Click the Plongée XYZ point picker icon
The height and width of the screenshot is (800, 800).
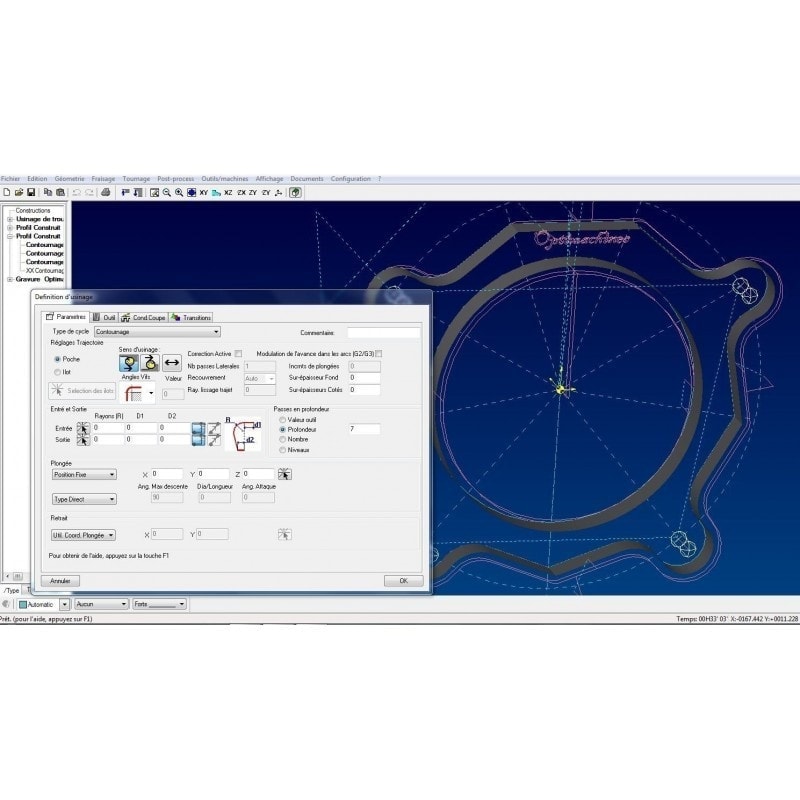285,474
